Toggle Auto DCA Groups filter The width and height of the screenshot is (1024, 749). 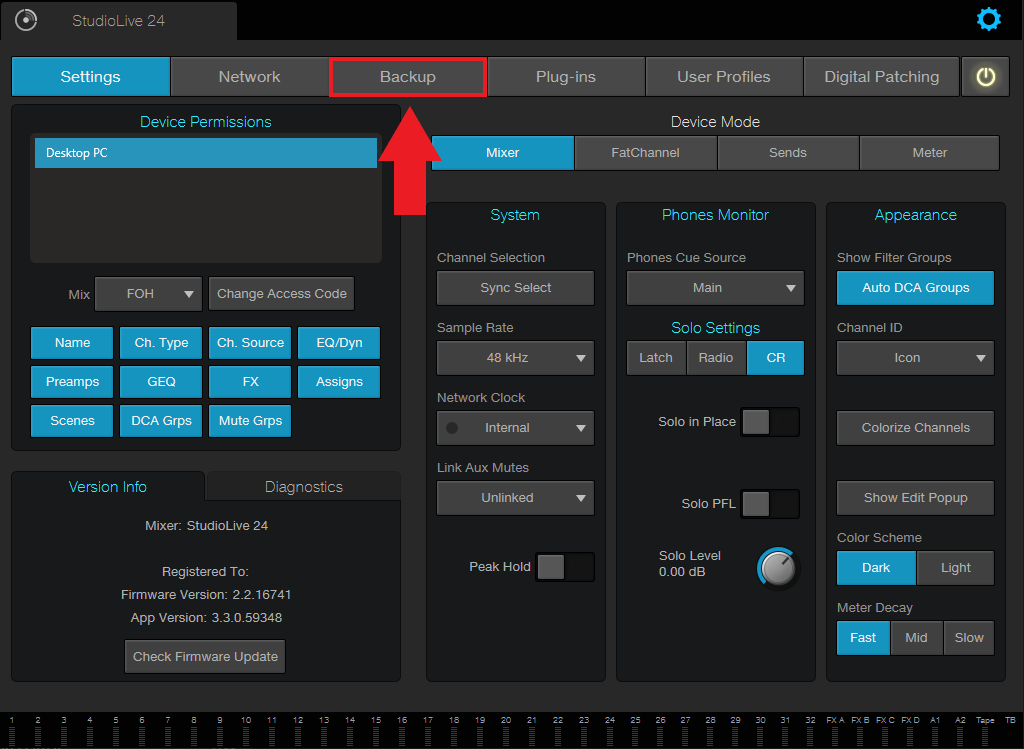pos(915,288)
